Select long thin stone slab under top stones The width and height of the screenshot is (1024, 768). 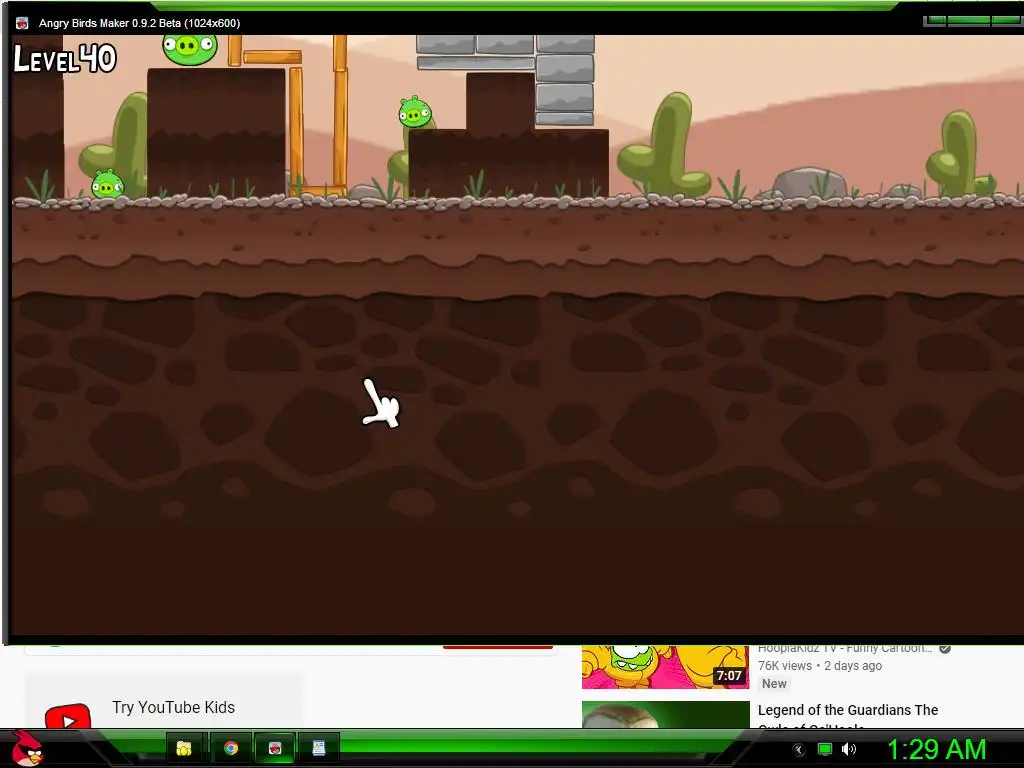click(x=476, y=63)
